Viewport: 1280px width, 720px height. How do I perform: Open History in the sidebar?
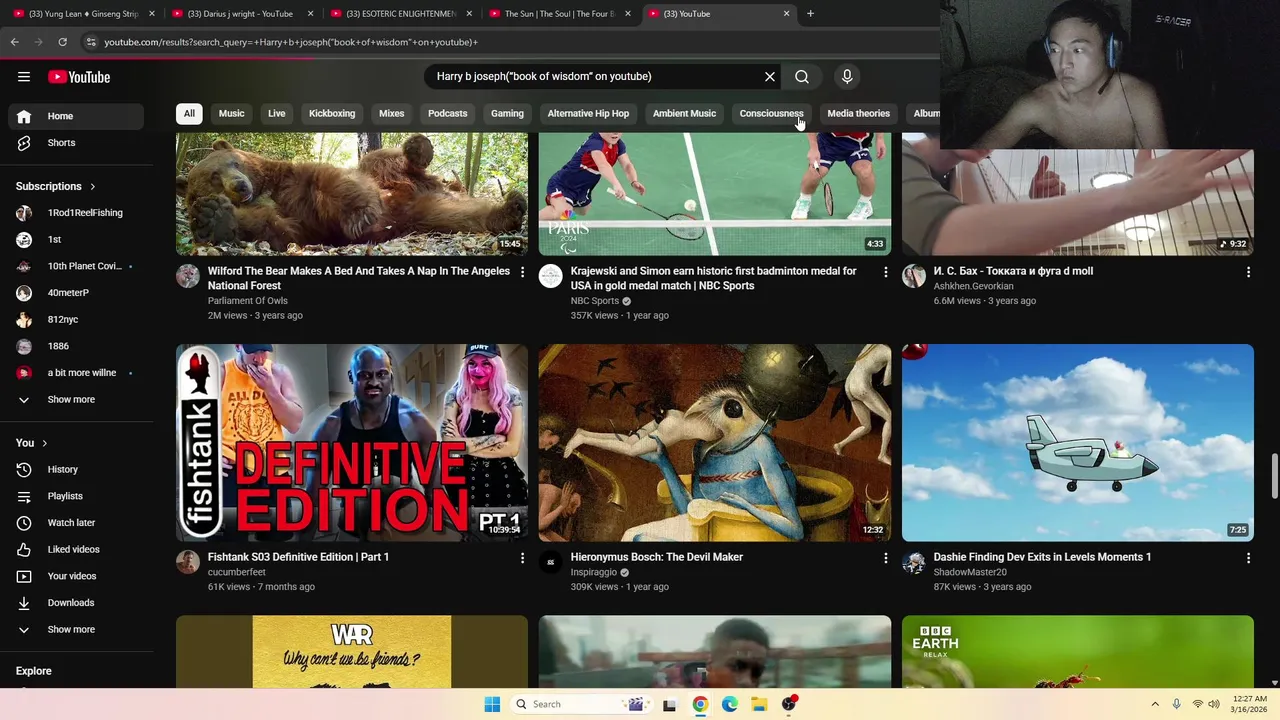coord(76,469)
